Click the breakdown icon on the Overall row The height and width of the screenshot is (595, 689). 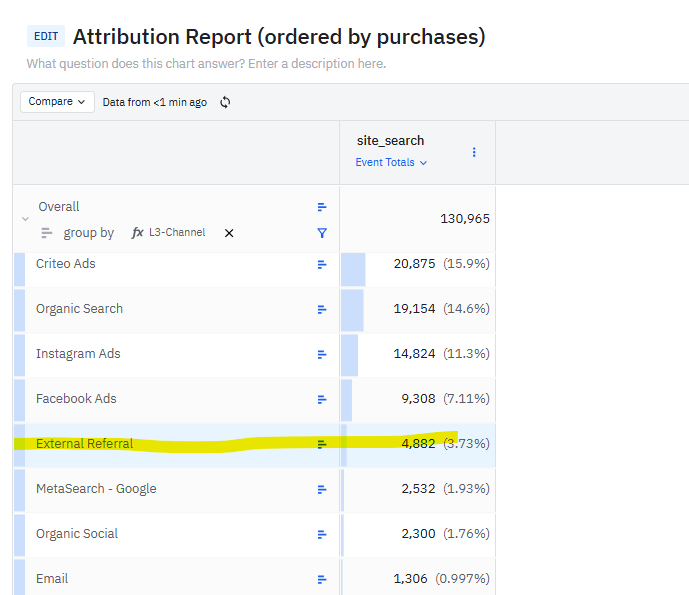tap(322, 207)
